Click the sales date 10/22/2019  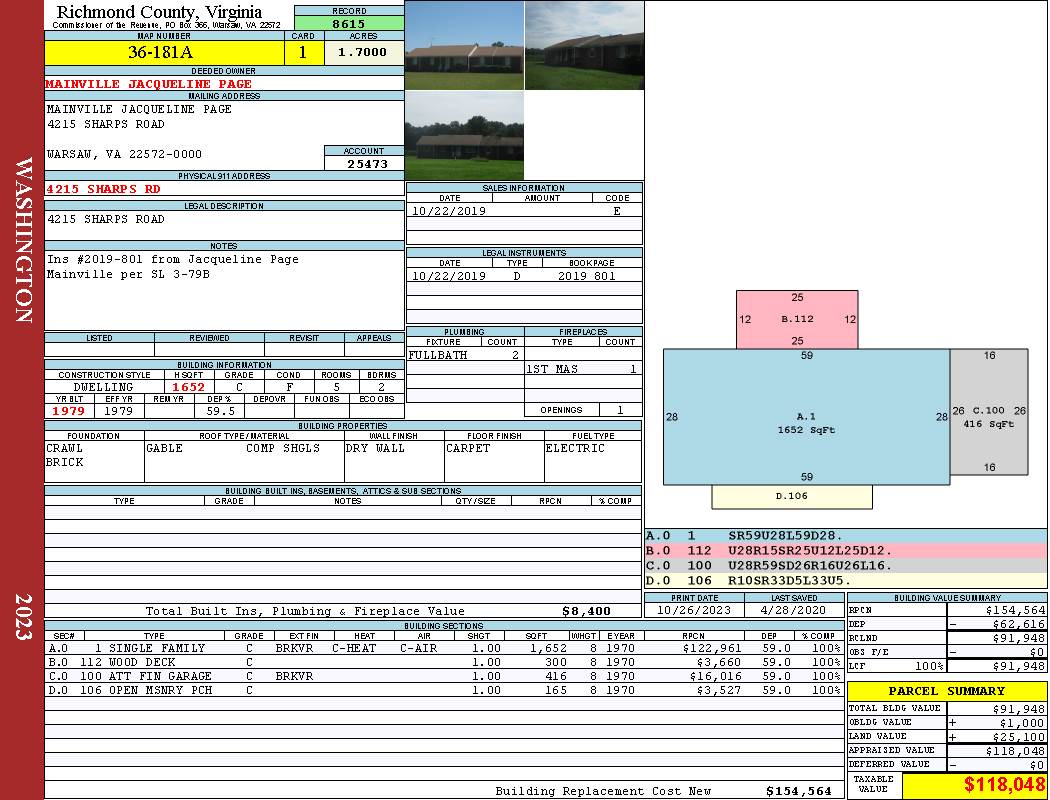click(449, 211)
